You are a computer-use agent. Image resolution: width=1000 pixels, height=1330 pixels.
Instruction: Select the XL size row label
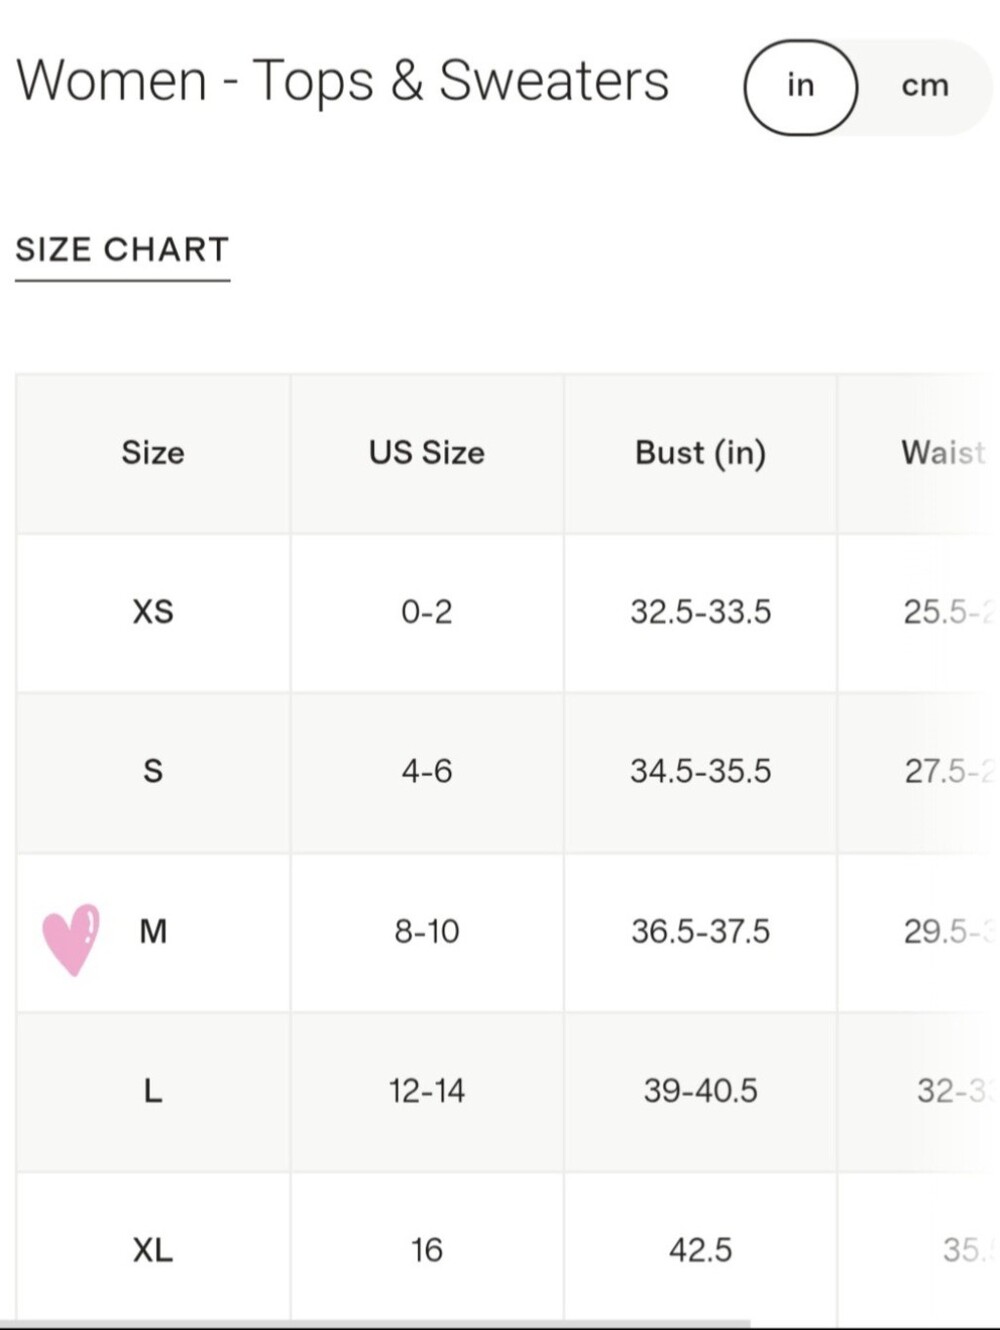click(x=153, y=1250)
